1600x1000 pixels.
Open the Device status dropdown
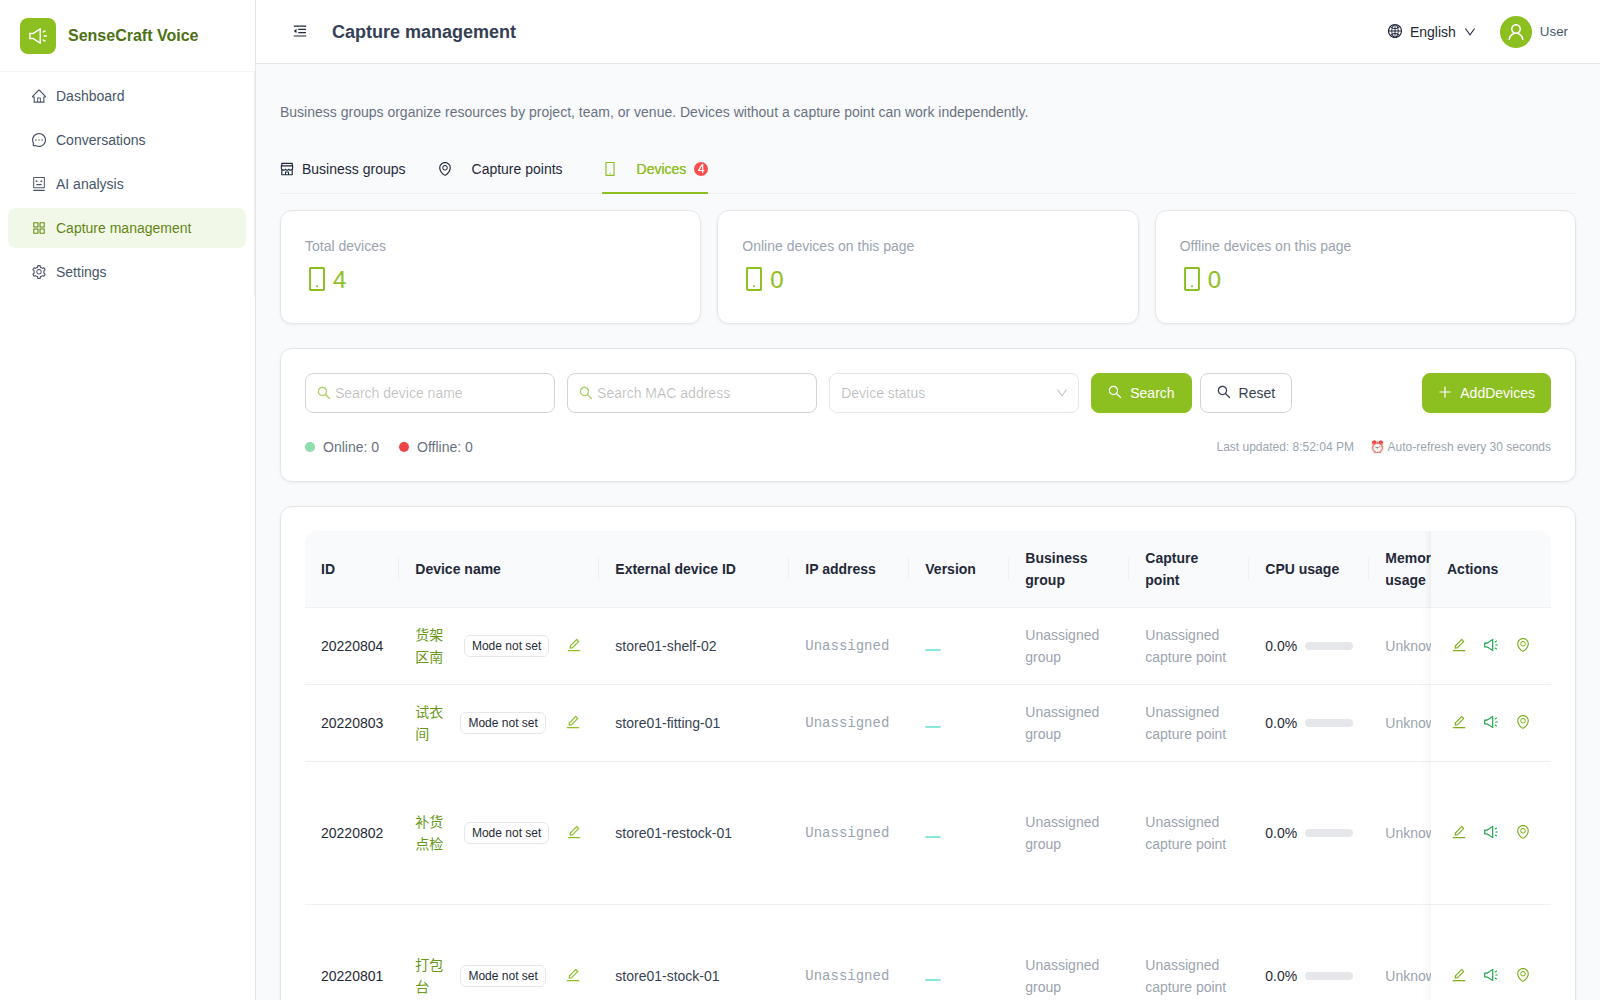(x=954, y=393)
